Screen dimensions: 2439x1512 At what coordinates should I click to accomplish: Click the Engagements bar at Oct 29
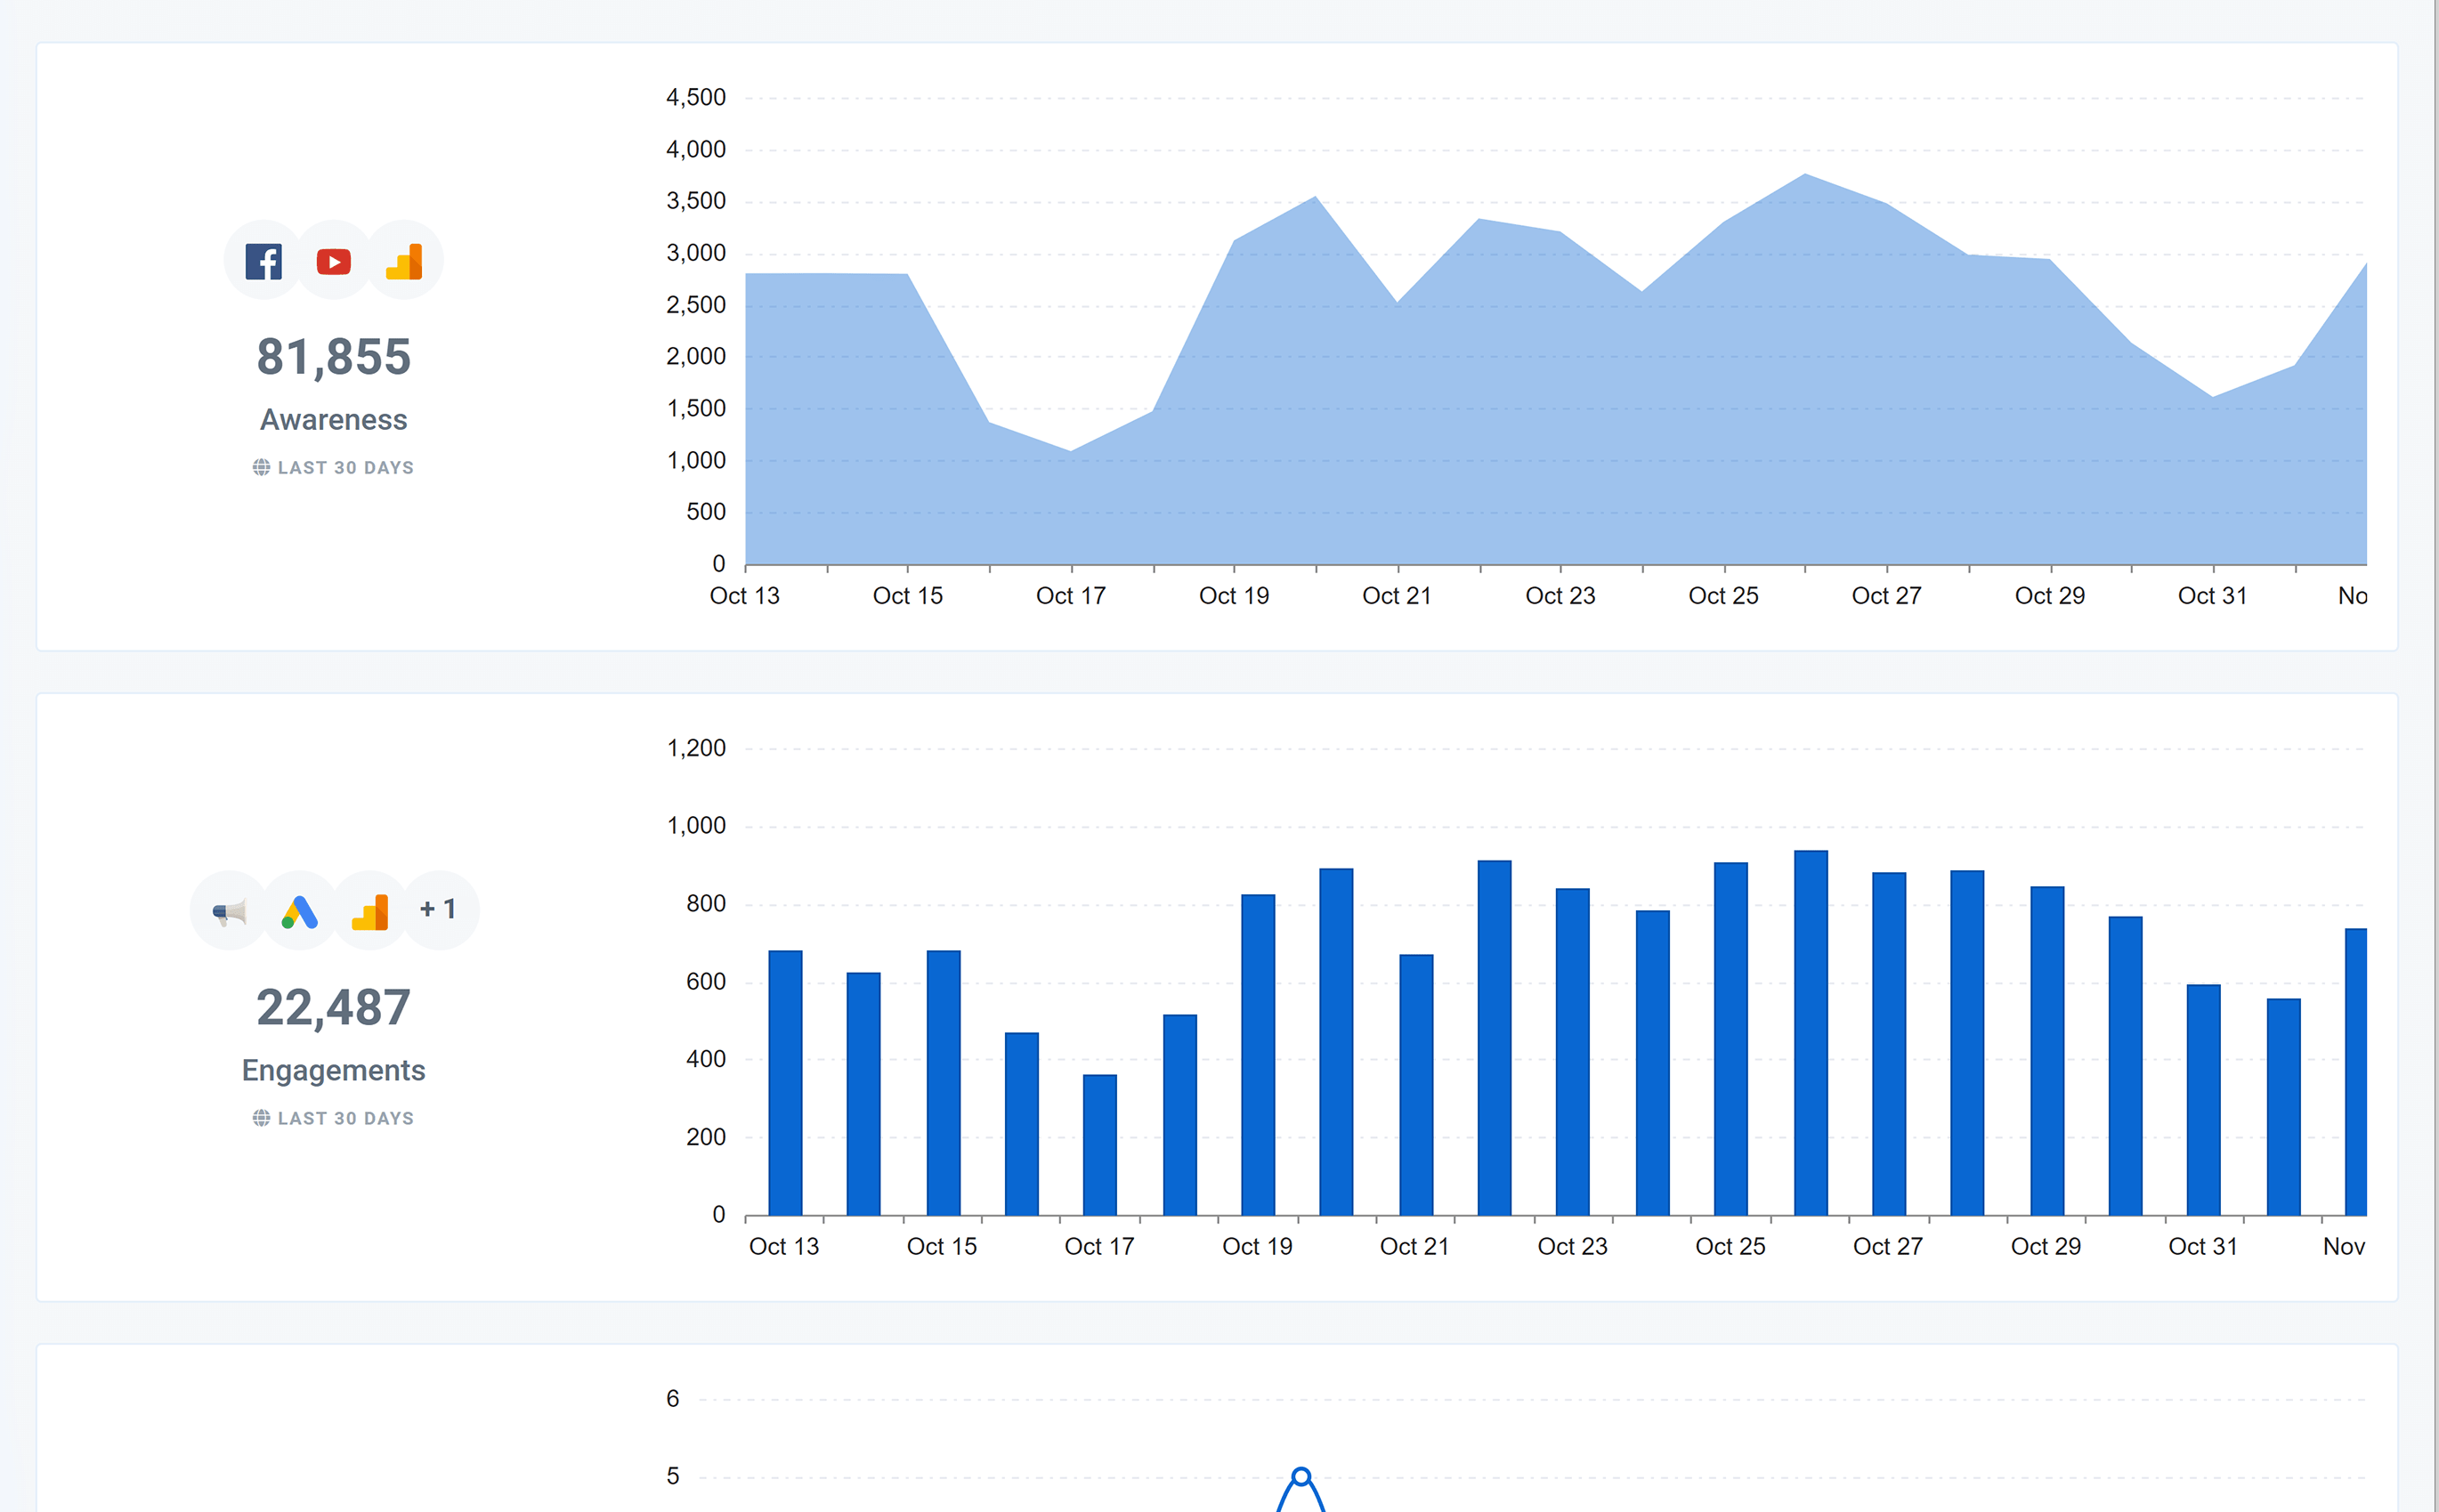(x=2047, y=1051)
